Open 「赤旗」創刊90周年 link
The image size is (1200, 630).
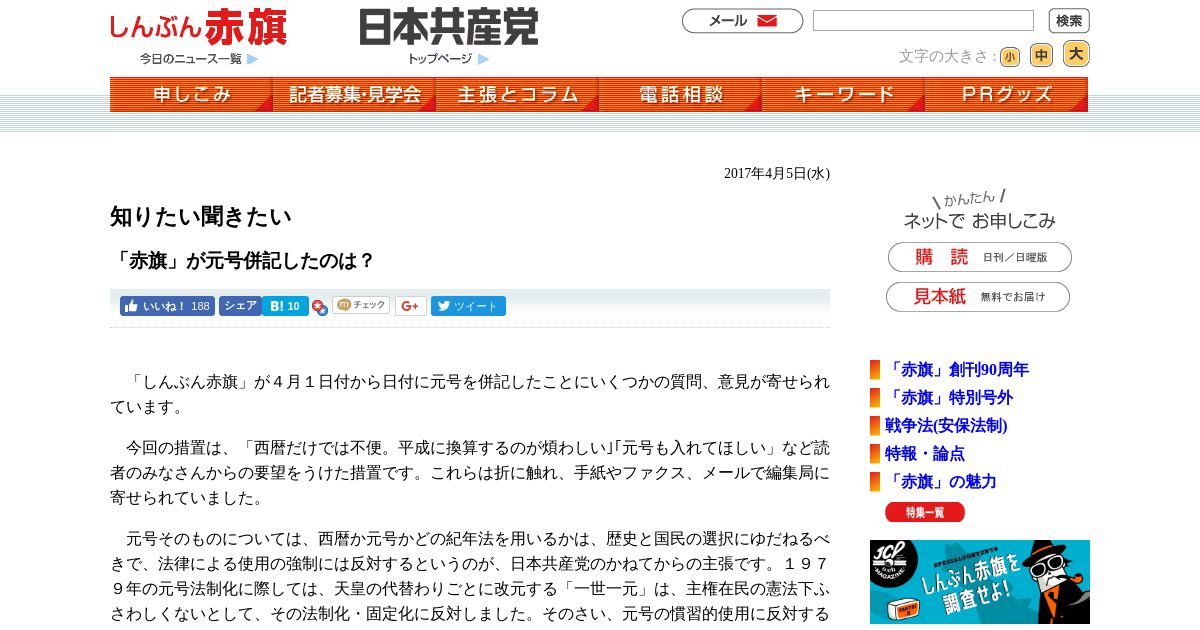coord(957,370)
